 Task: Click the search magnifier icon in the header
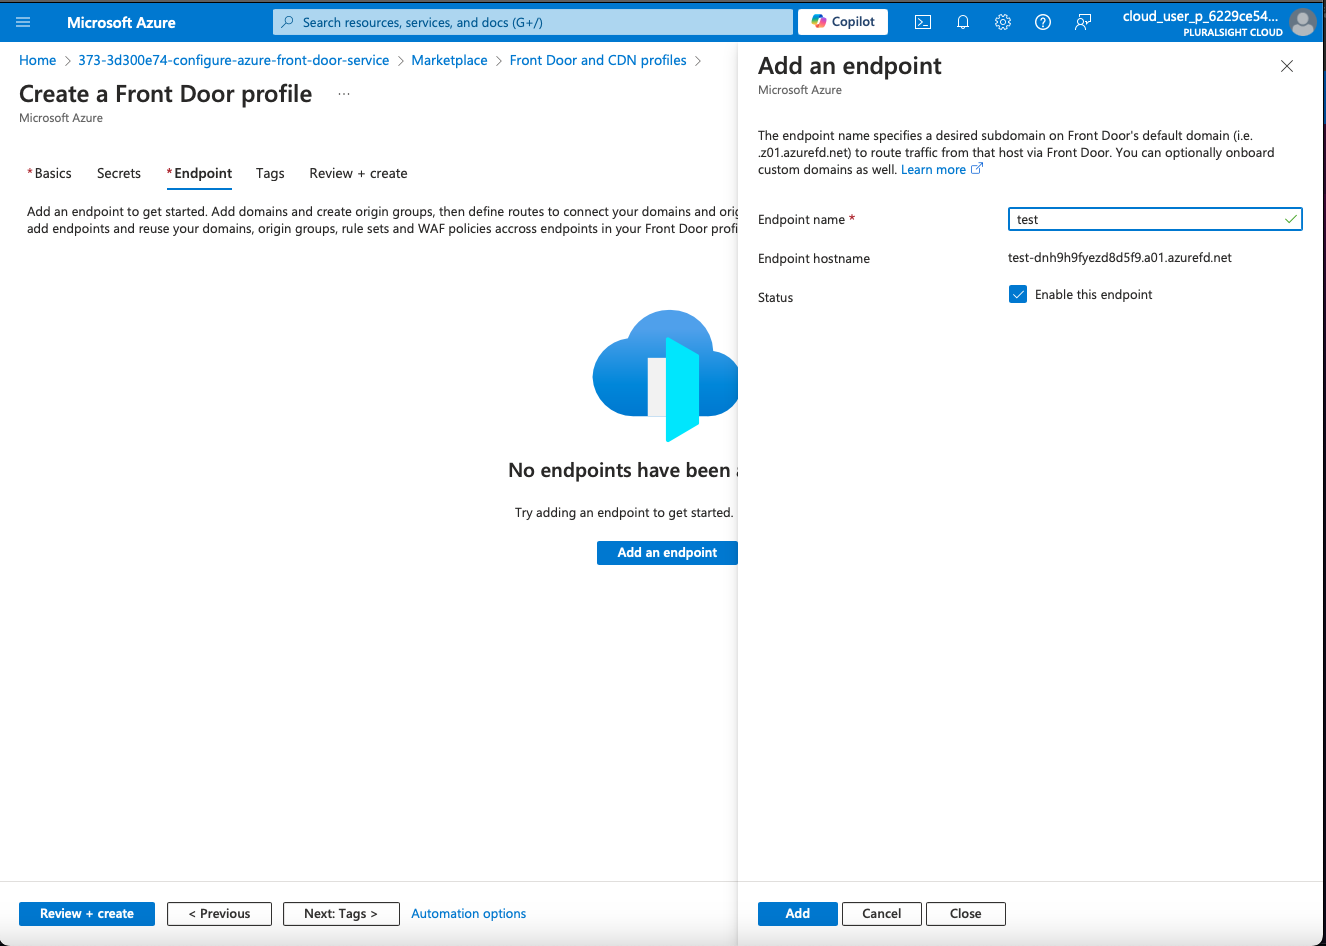(288, 22)
